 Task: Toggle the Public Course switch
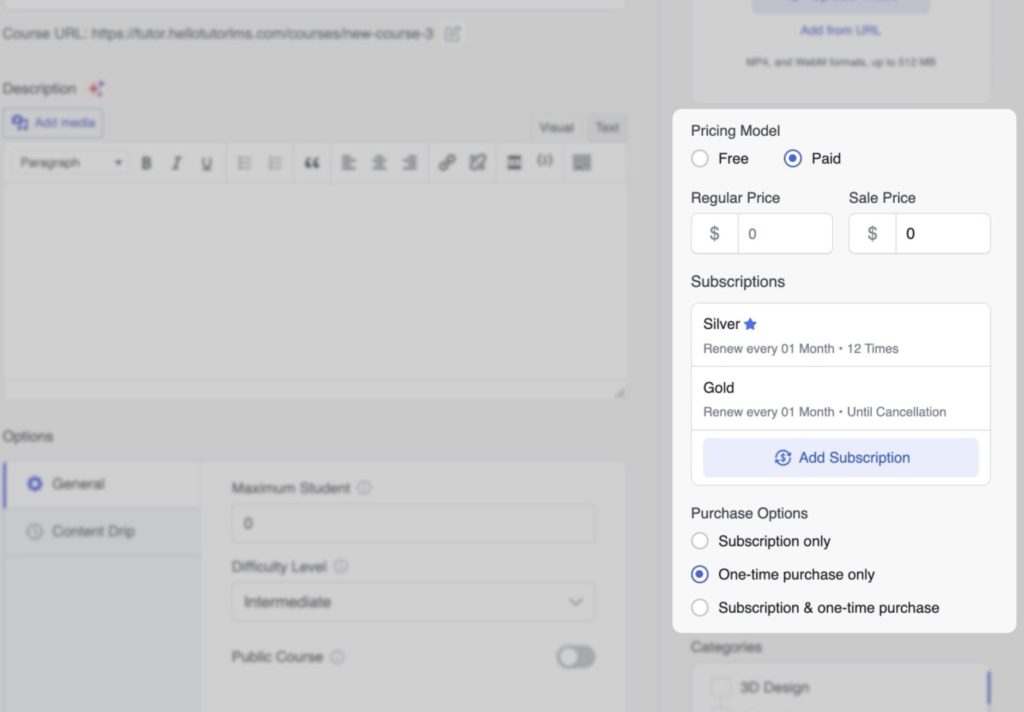(575, 657)
